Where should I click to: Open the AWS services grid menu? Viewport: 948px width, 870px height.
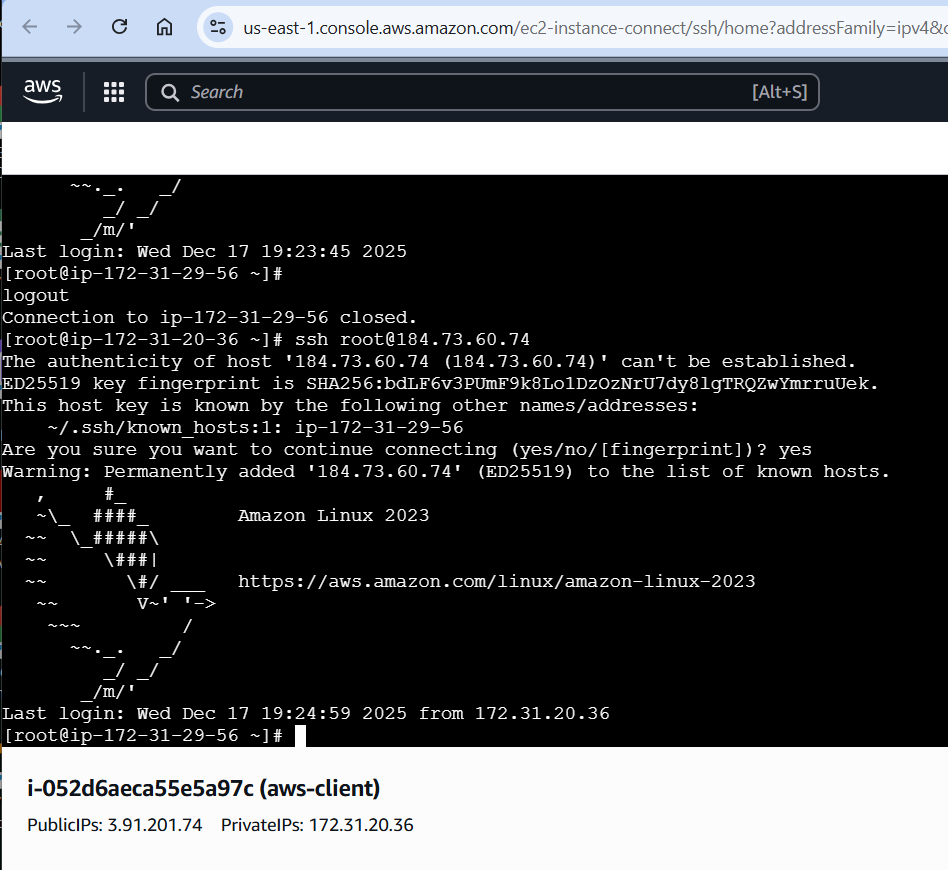[114, 92]
